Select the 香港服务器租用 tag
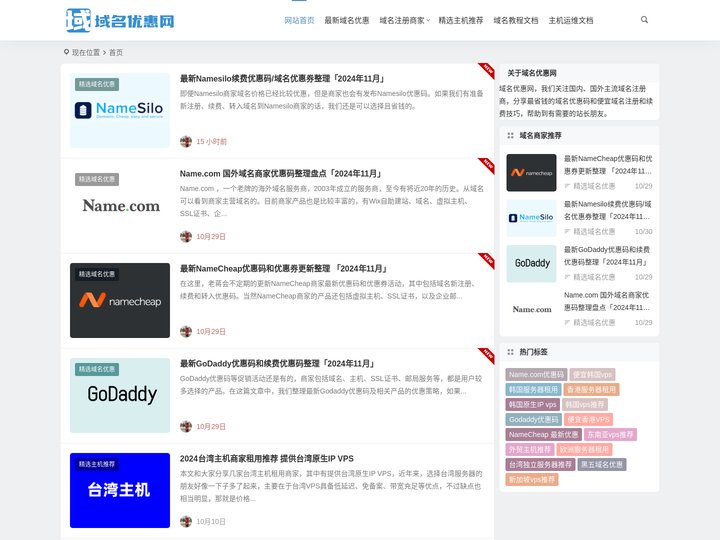 [x=591, y=390]
